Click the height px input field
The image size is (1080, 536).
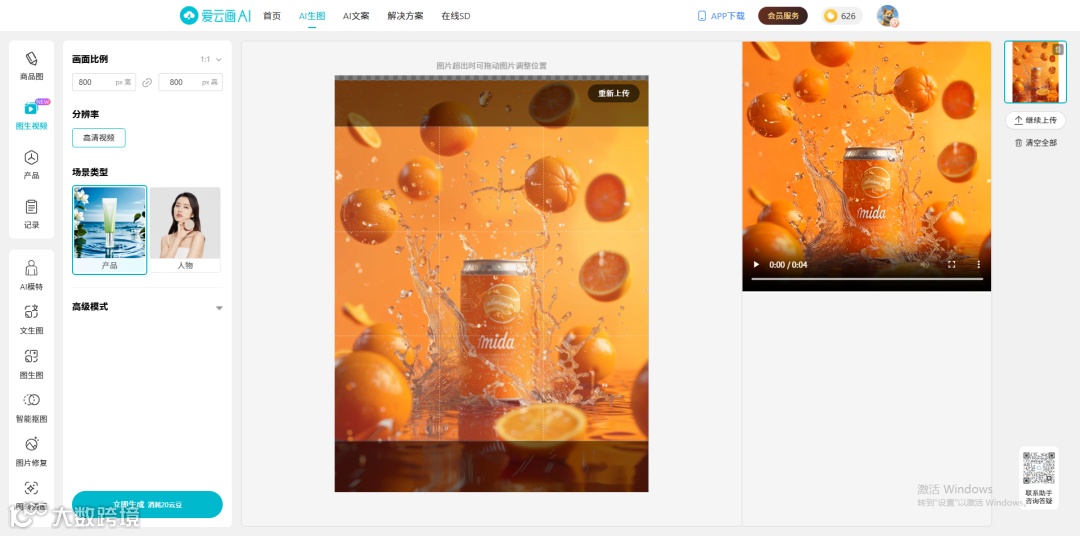(191, 82)
